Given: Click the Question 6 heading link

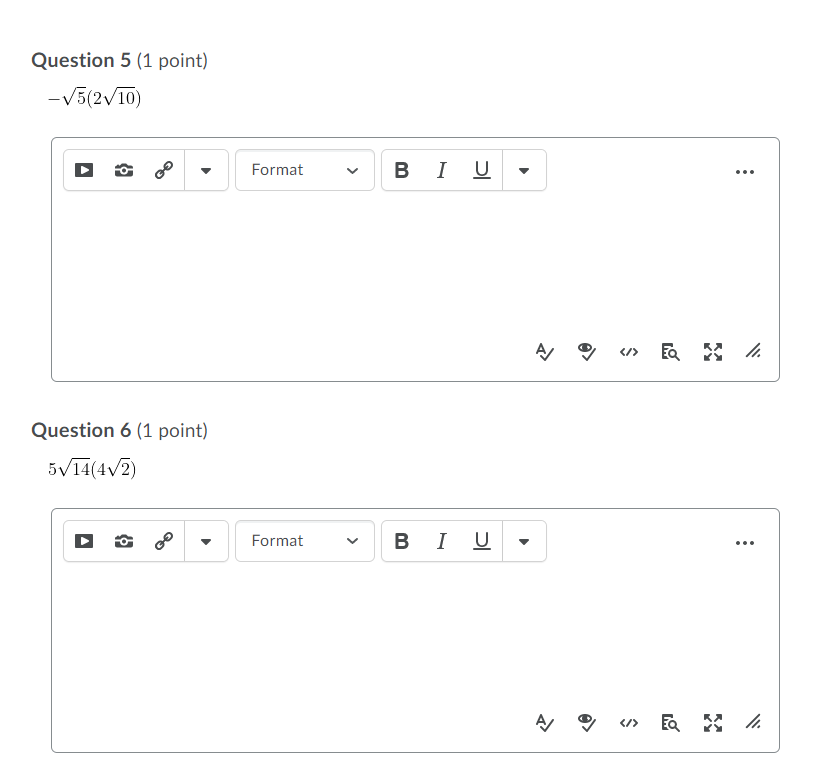Looking at the screenshot, I should [x=81, y=430].
